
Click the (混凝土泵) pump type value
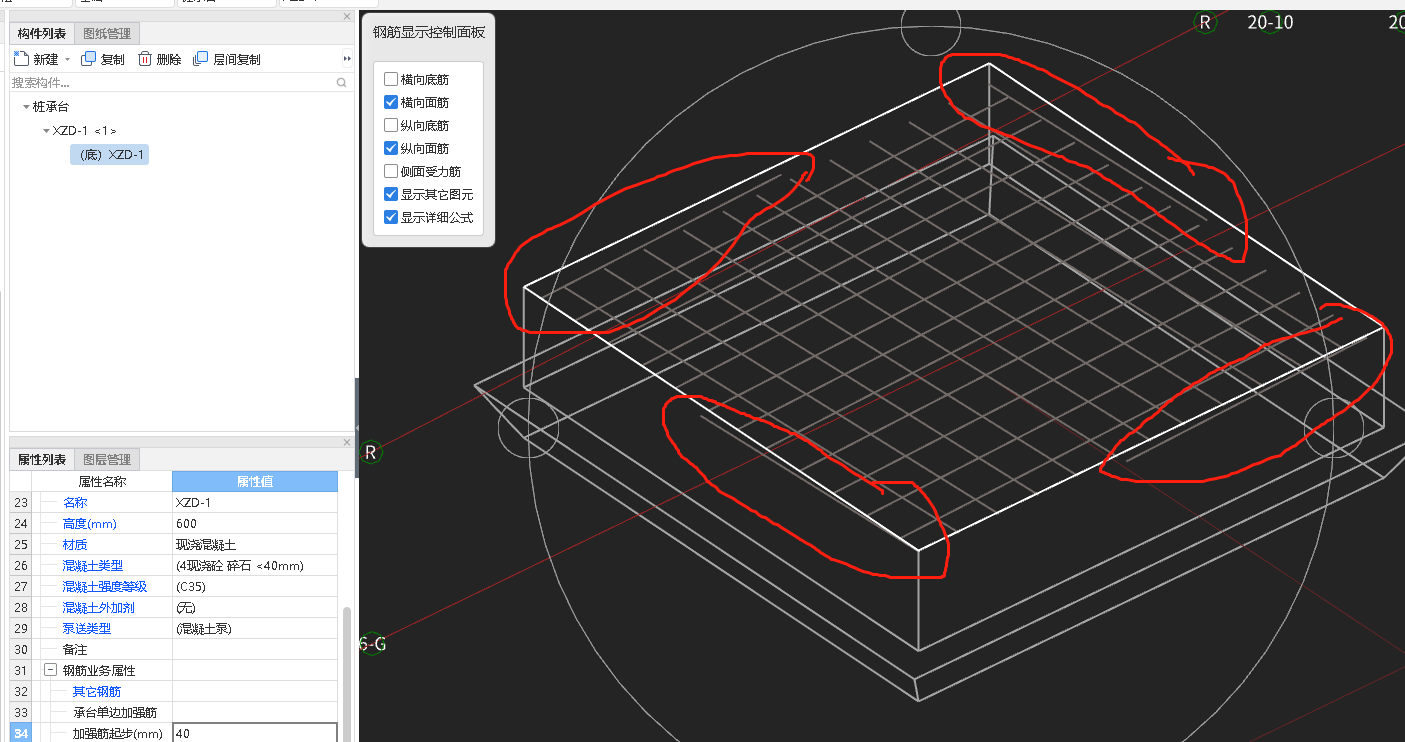point(255,628)
